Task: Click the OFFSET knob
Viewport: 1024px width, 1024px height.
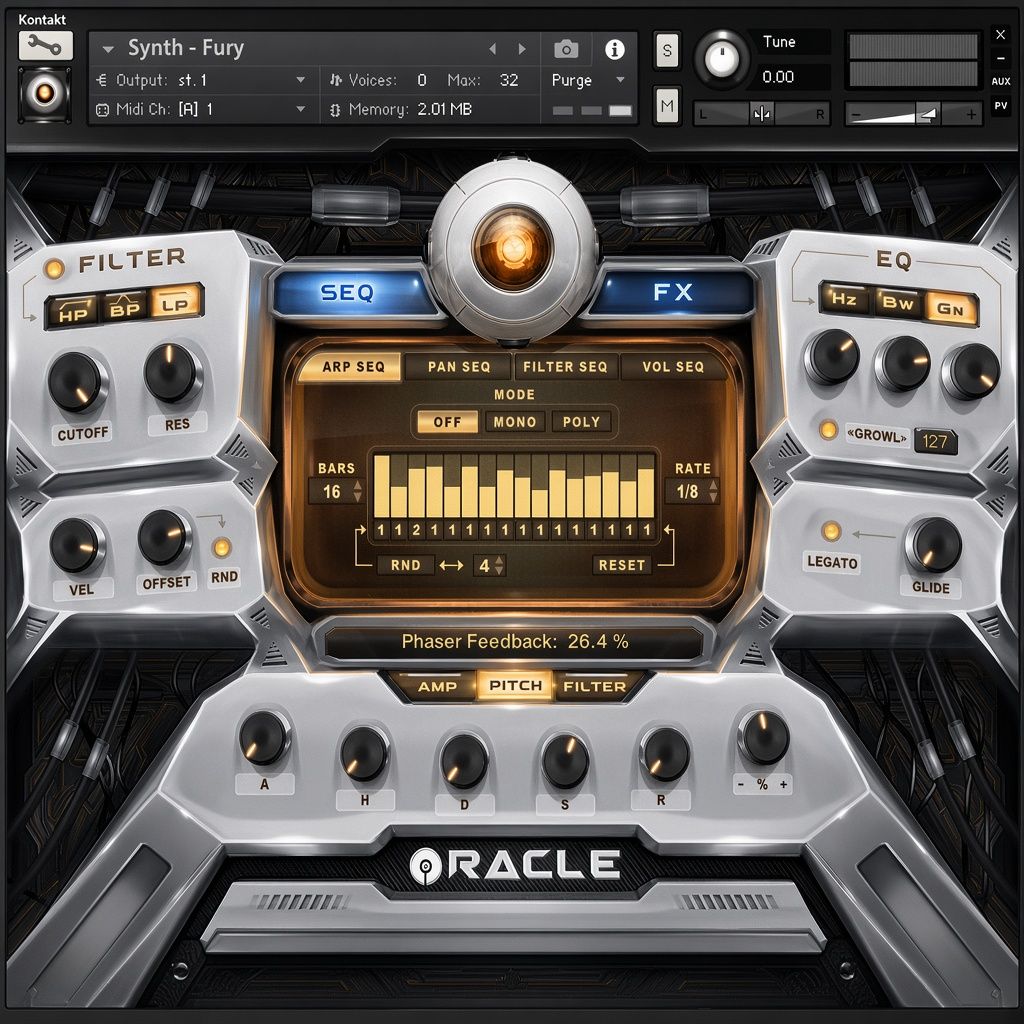Action: pos(163,537)
